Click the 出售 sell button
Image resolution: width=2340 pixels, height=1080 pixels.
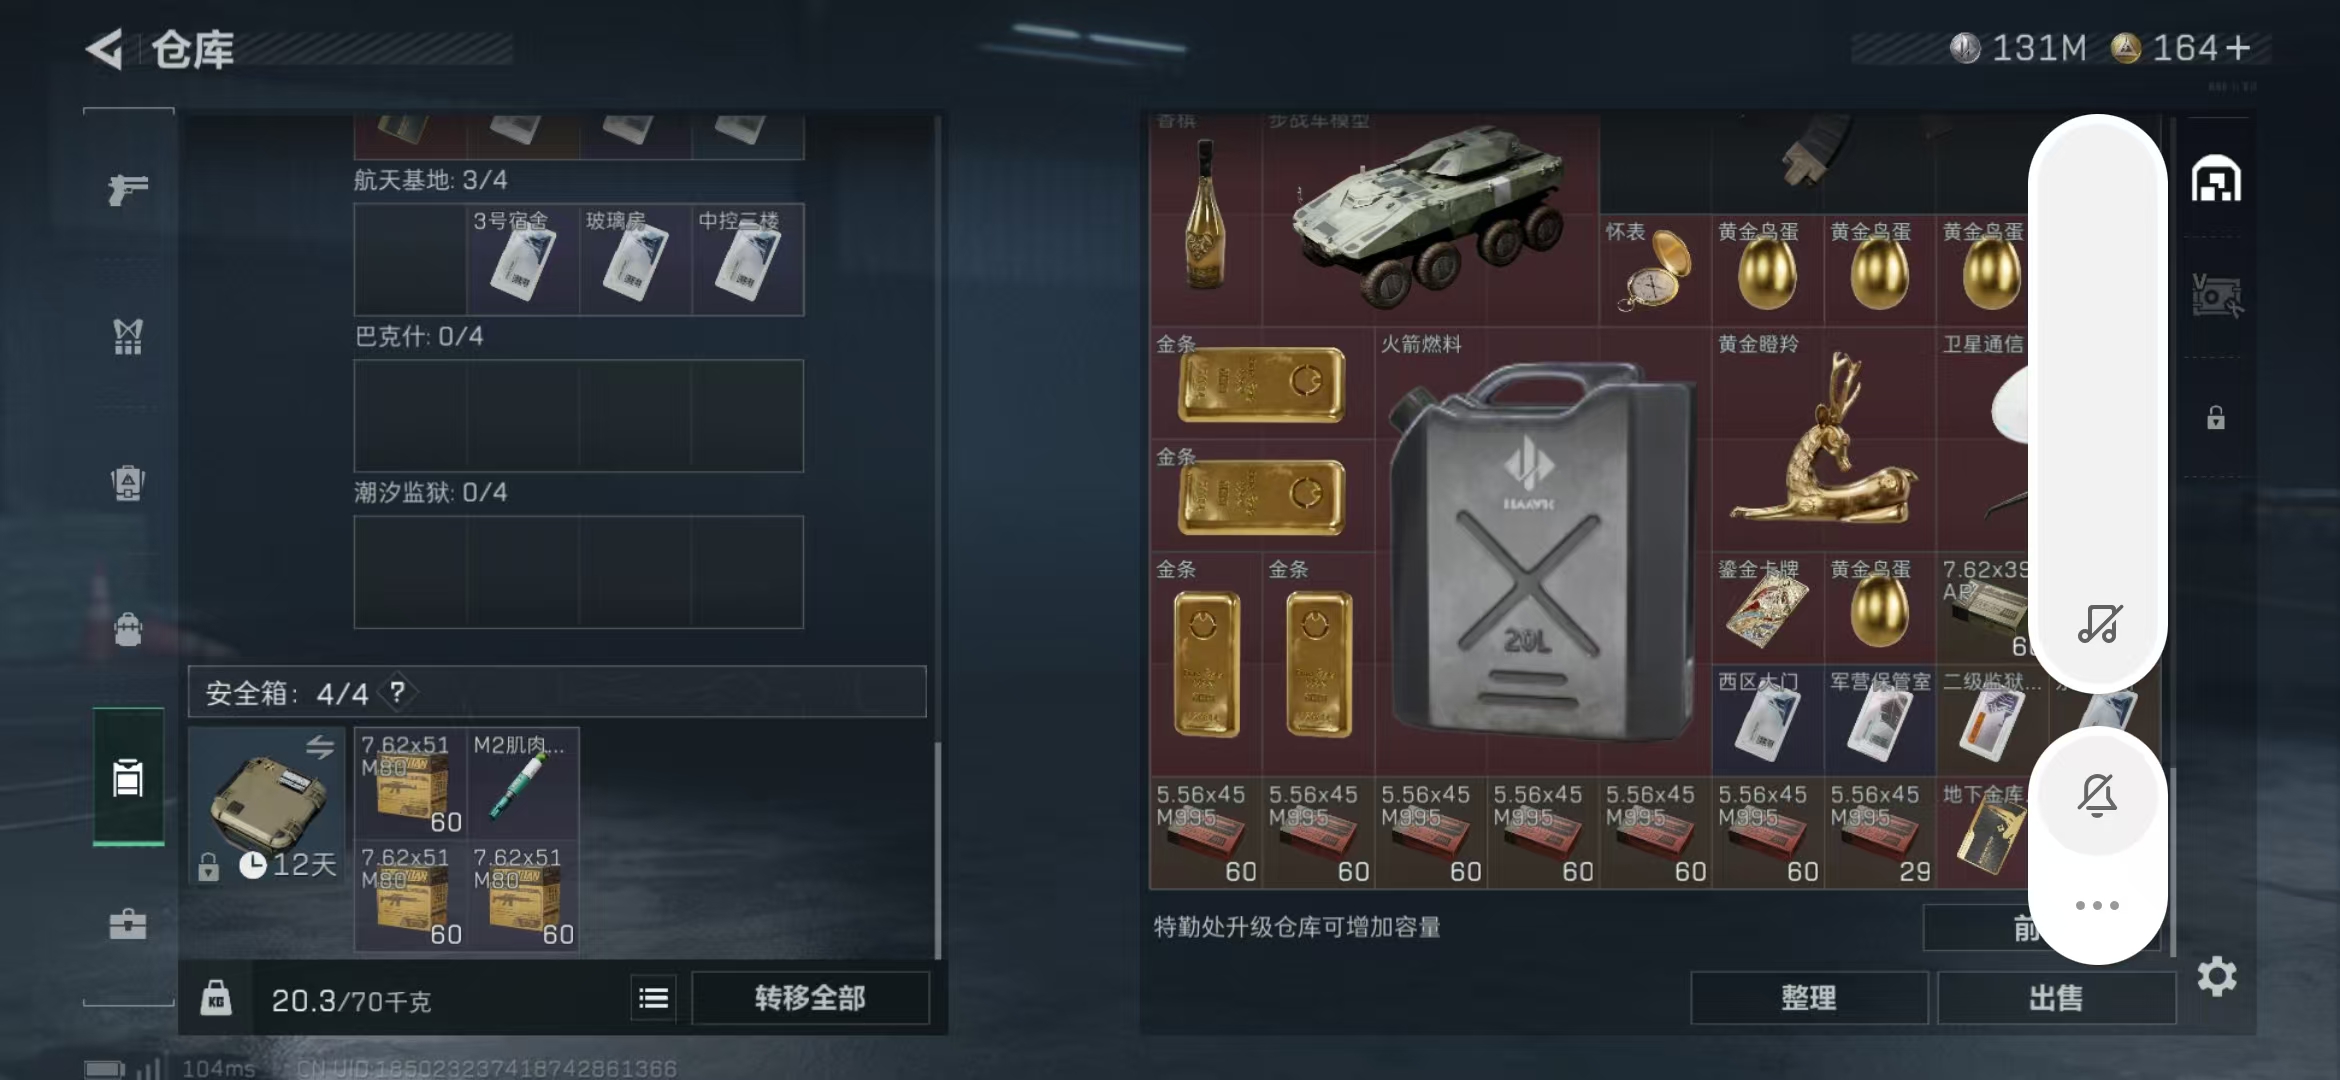[2056, 998]
